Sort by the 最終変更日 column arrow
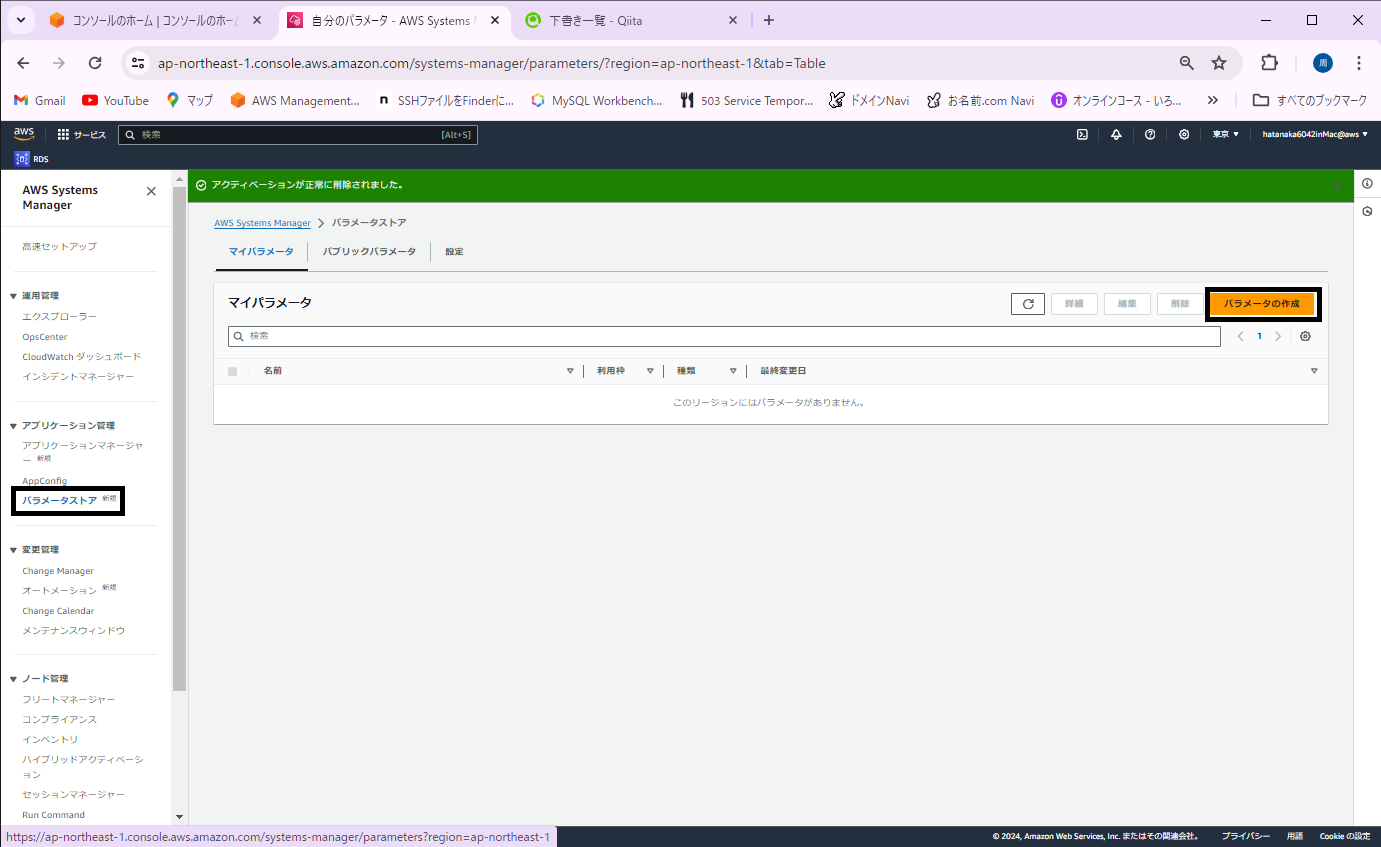 tap(1314, 371)
